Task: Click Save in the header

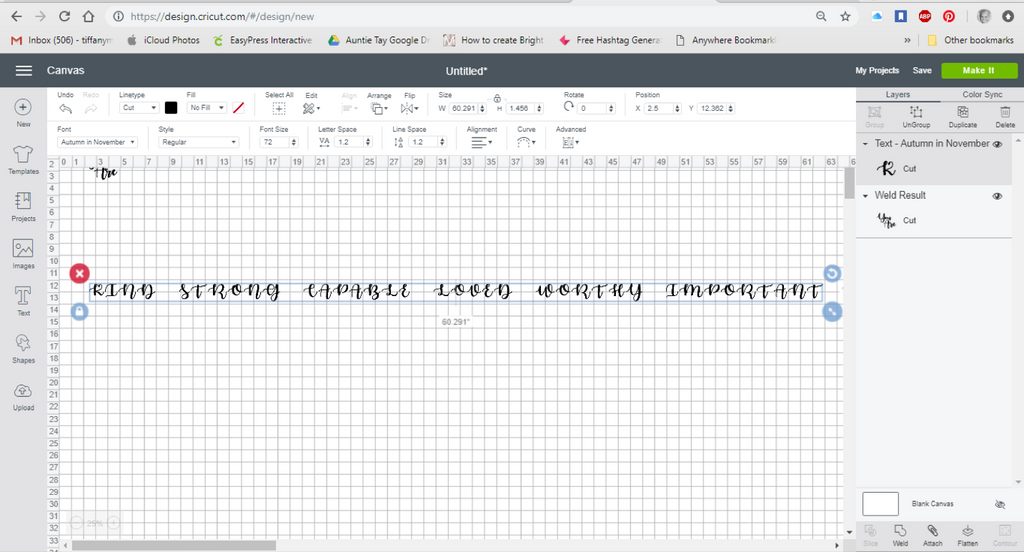Action: (x=922, y=71)
